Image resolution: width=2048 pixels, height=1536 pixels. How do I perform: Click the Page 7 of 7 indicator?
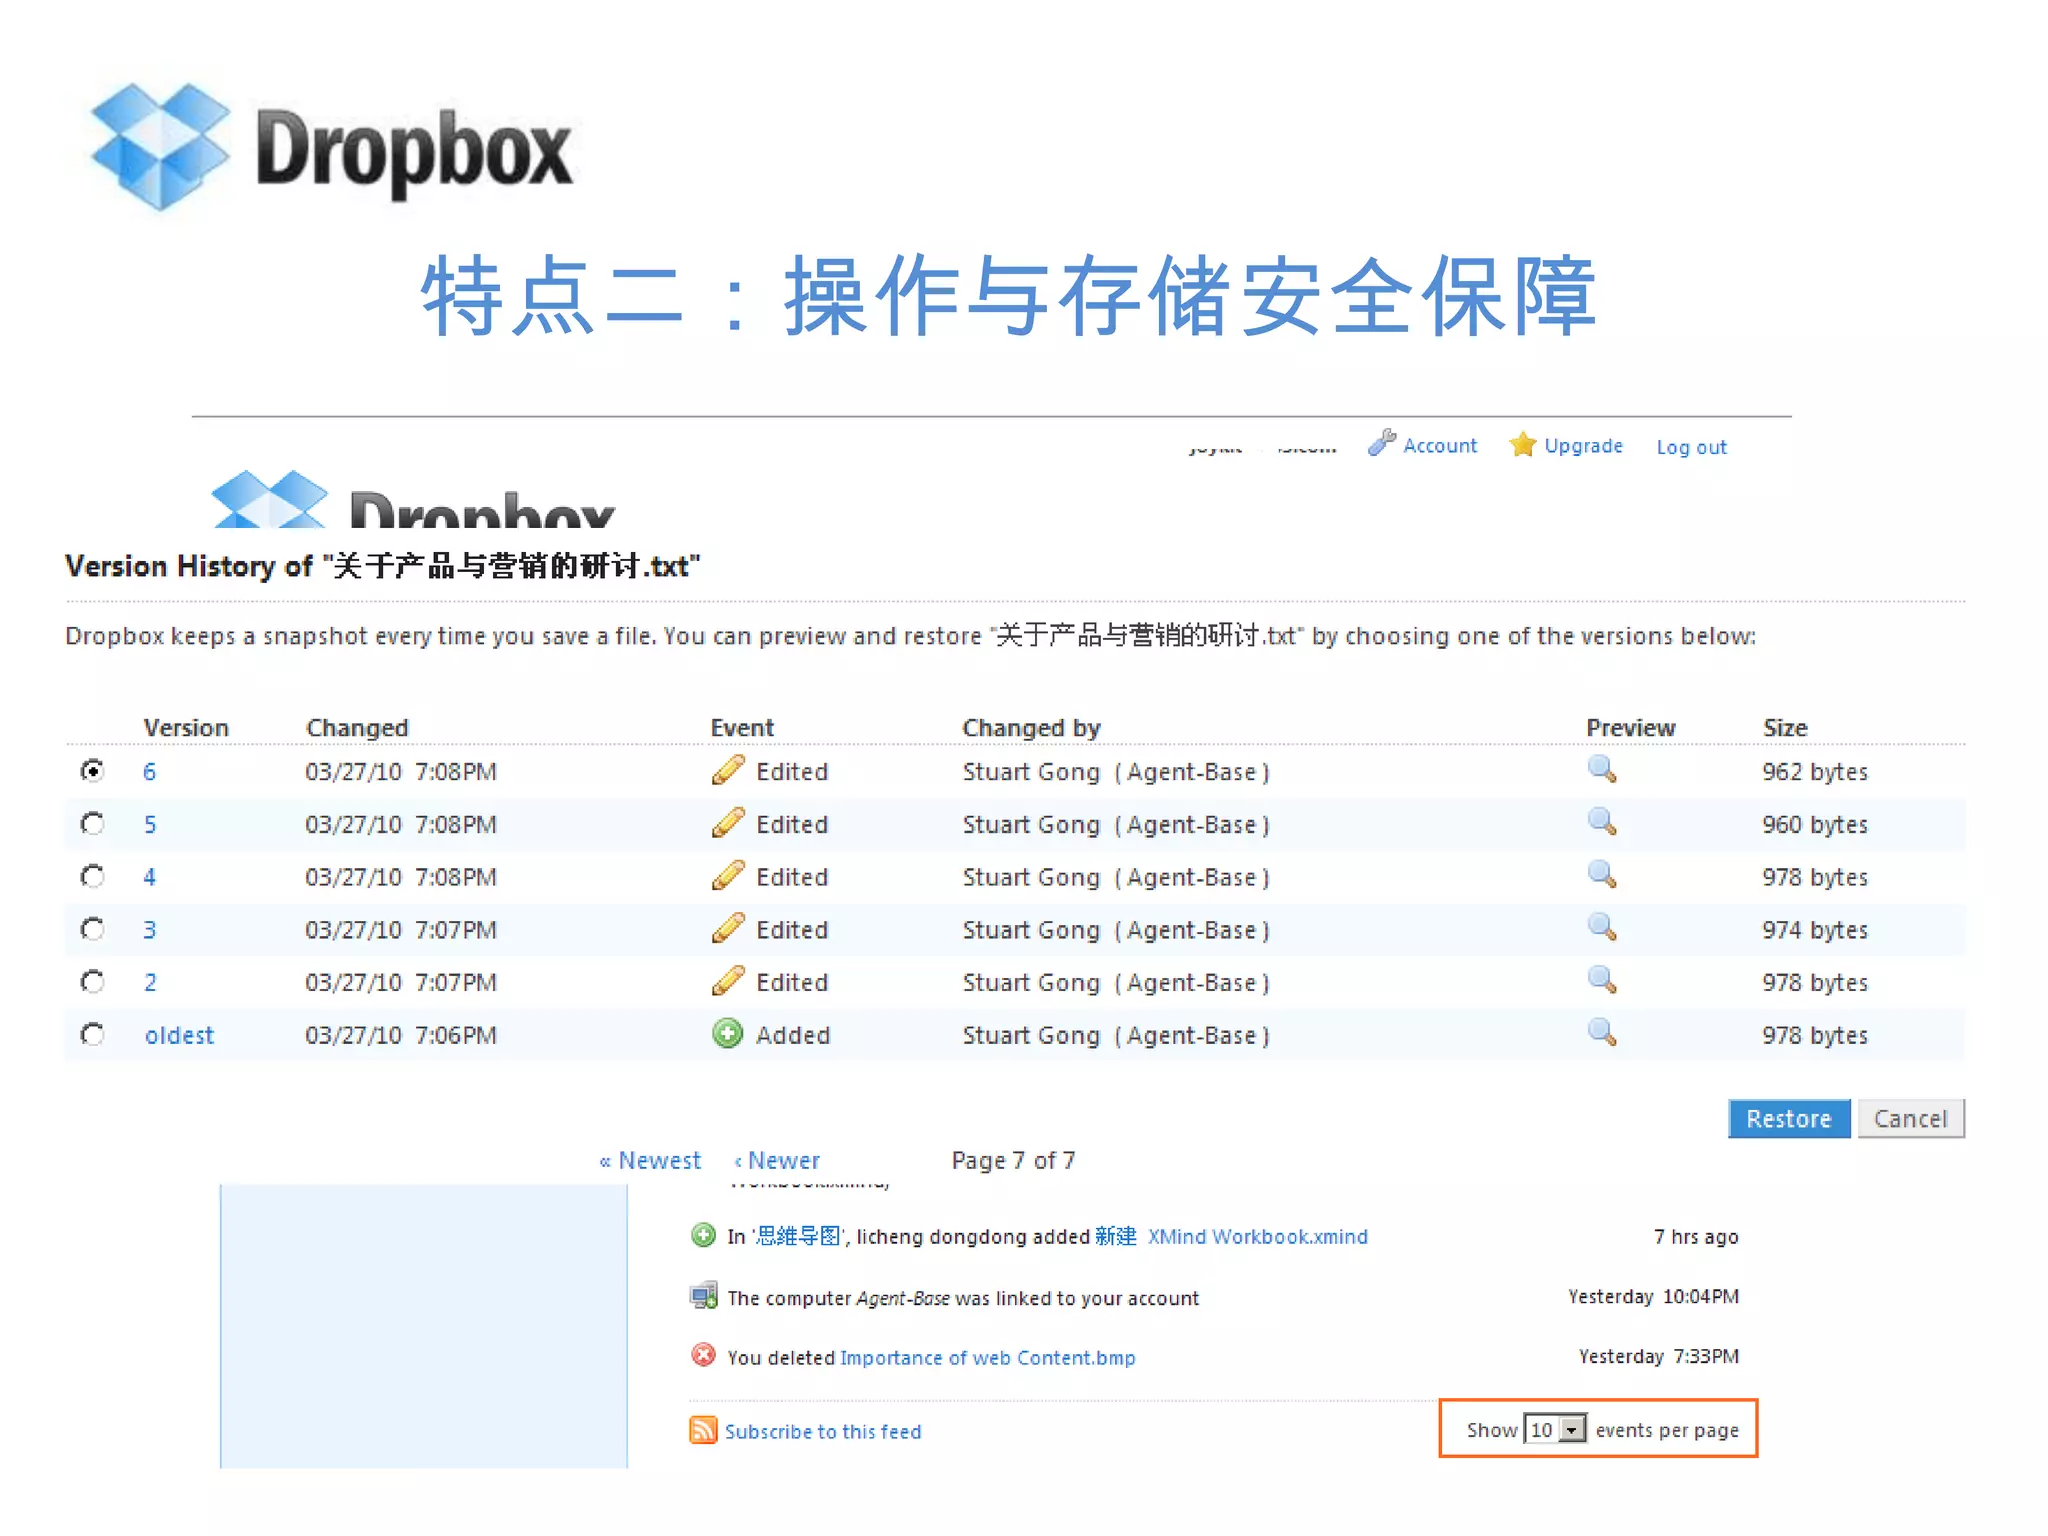pos(1013,1160)
